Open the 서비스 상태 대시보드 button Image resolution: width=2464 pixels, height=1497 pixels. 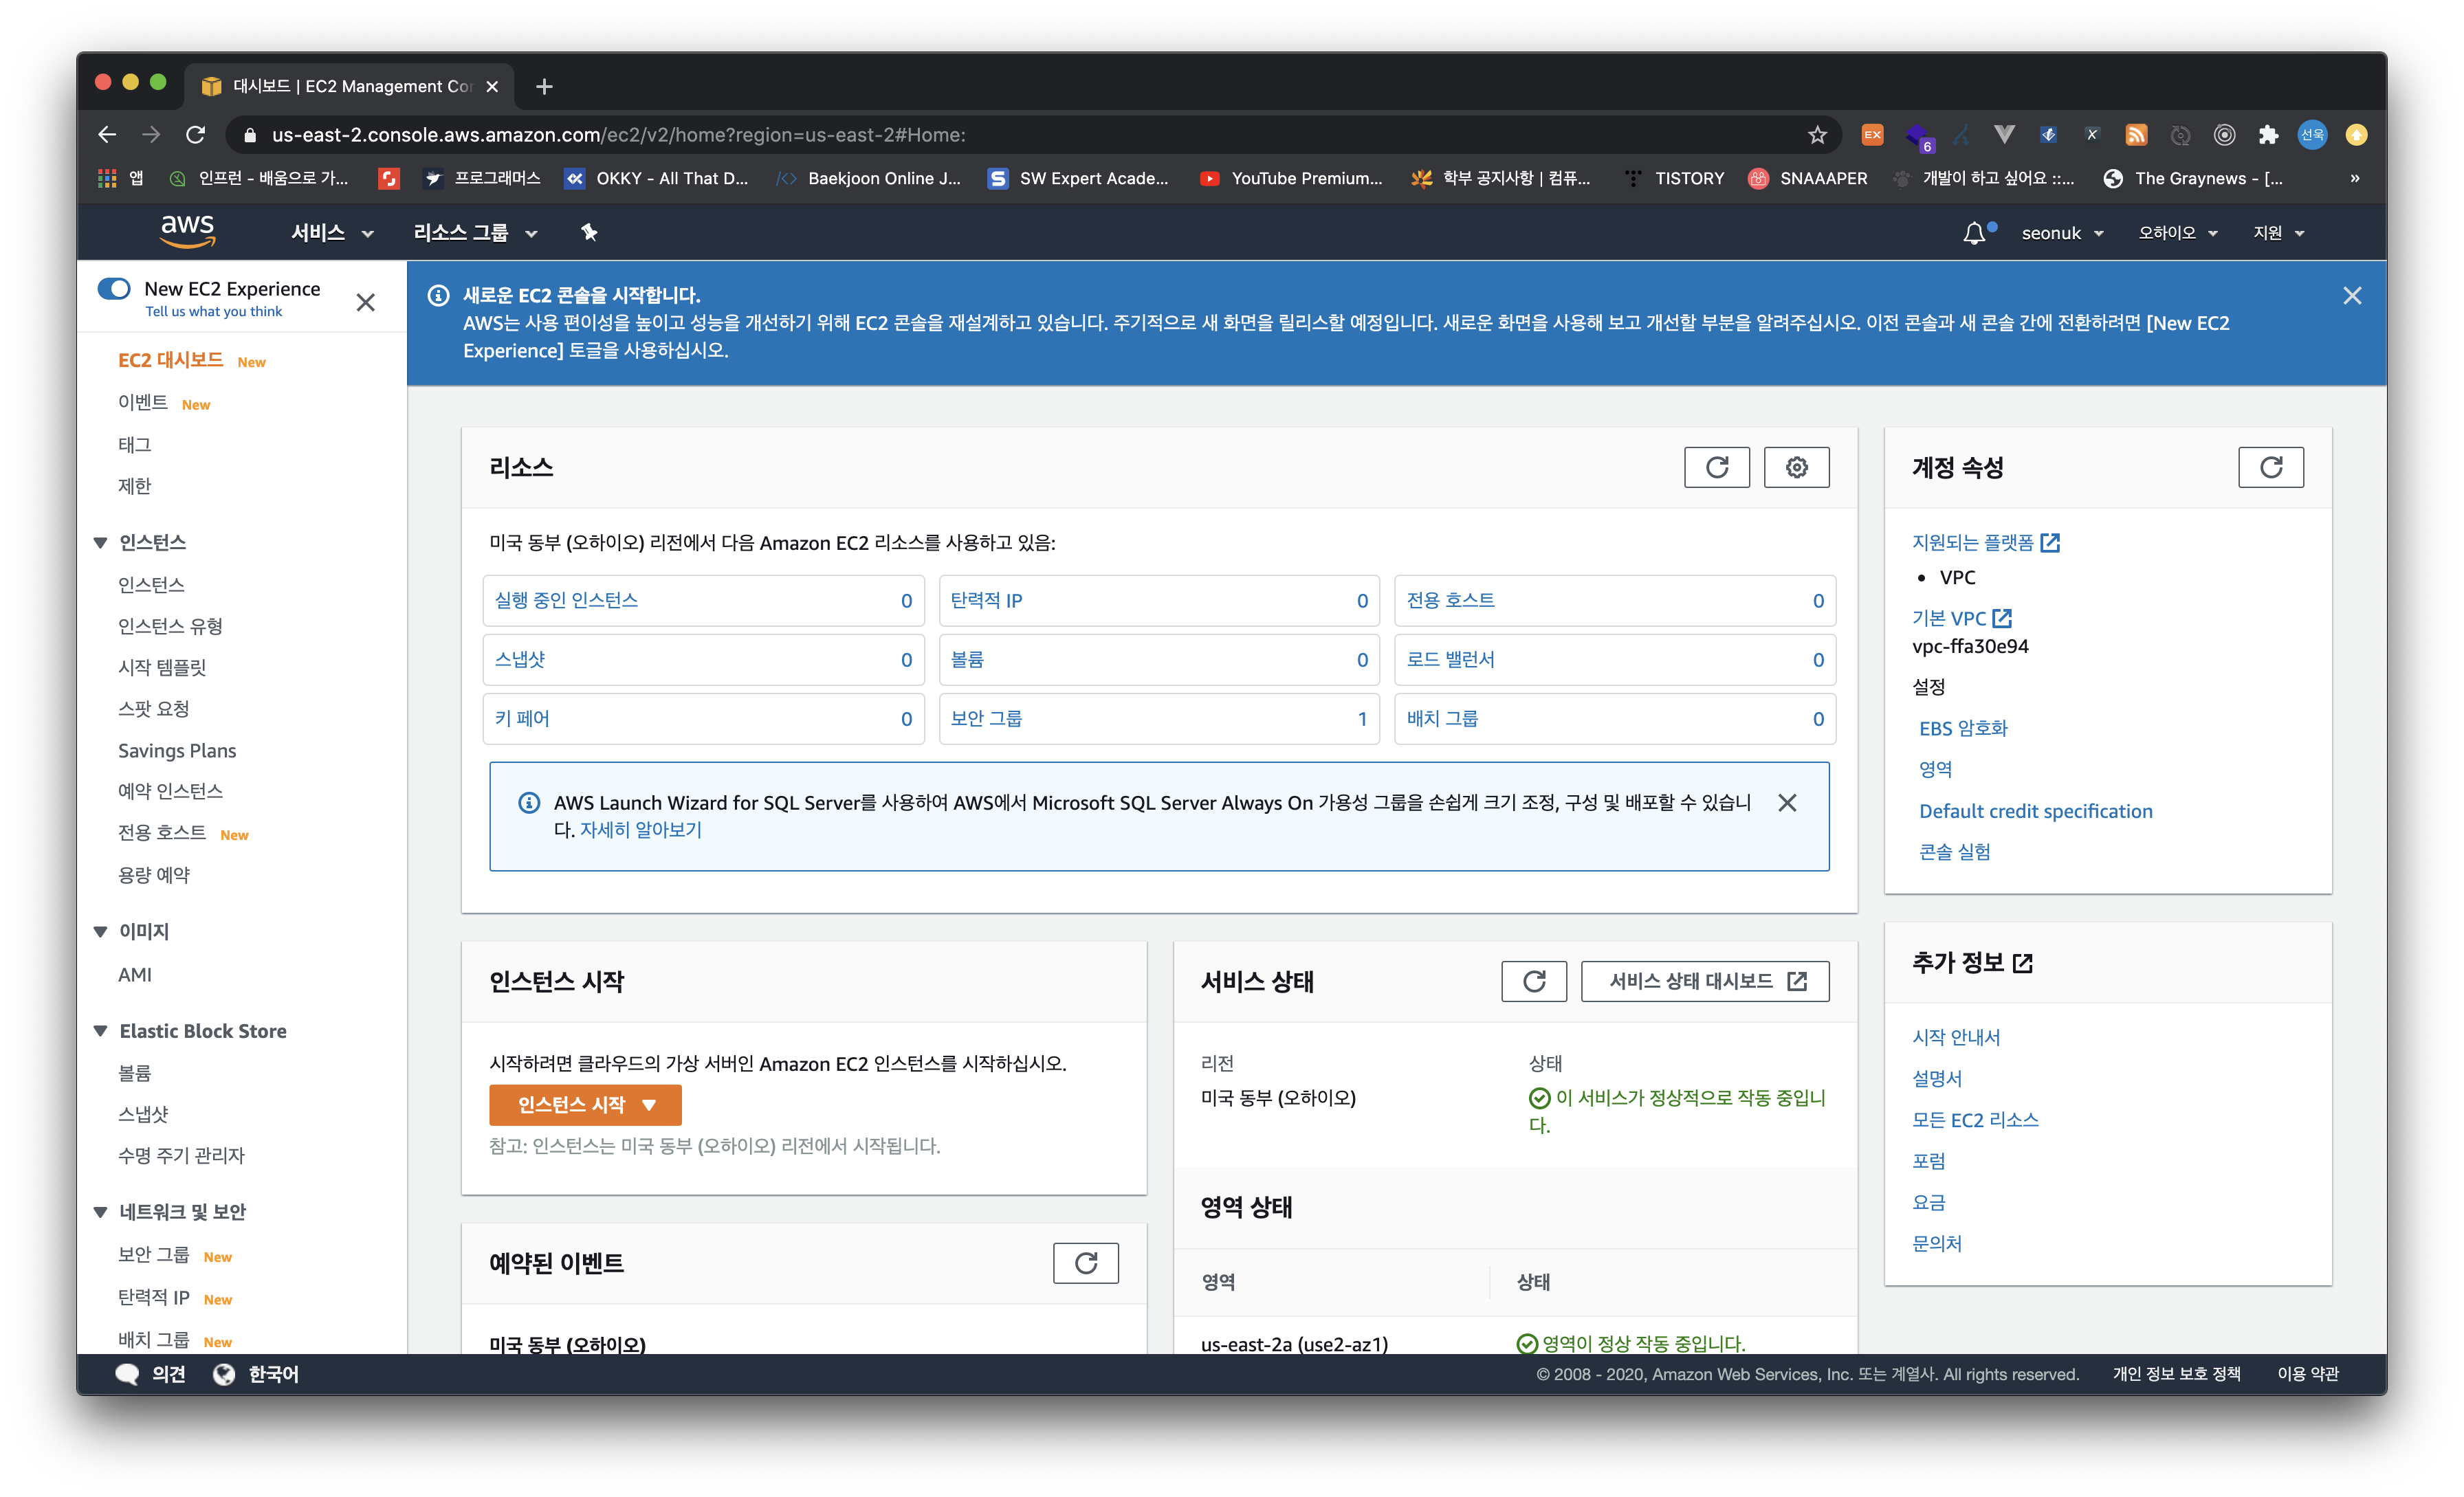[x=1705, y=981]
